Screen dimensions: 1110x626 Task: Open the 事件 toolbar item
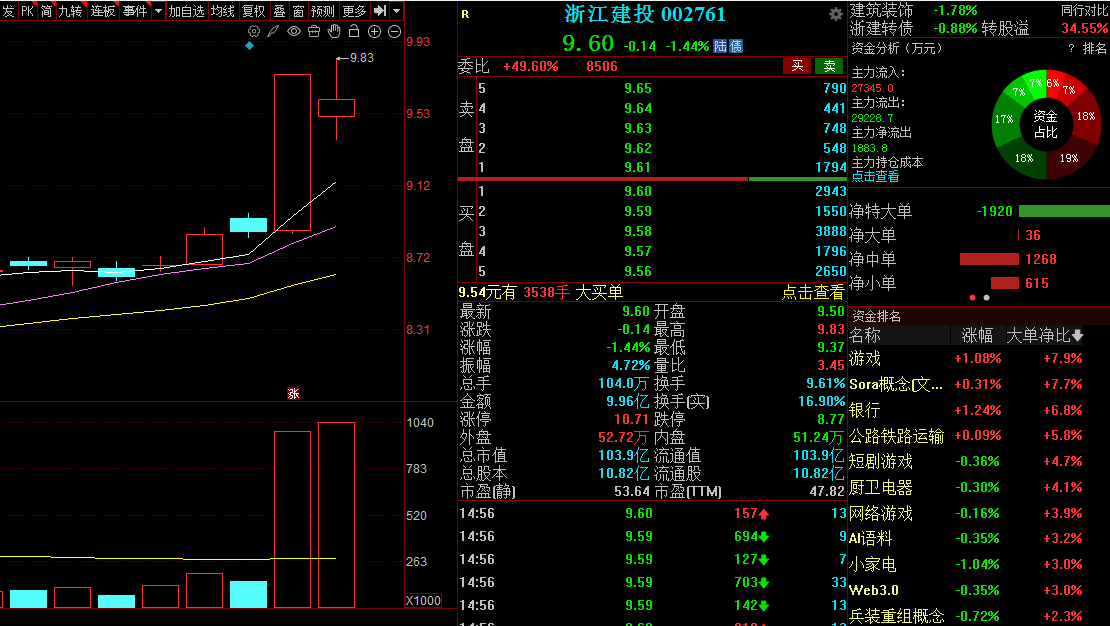point(135,11)
